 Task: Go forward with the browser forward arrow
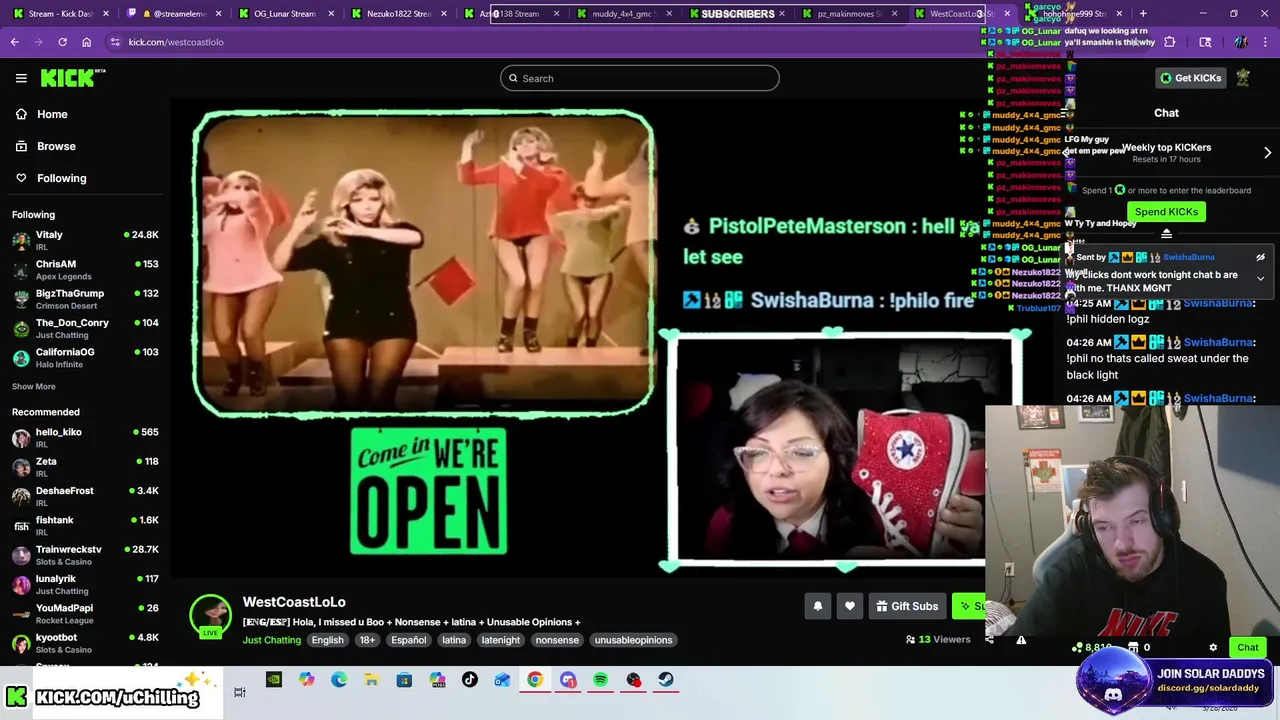[39, 42]
